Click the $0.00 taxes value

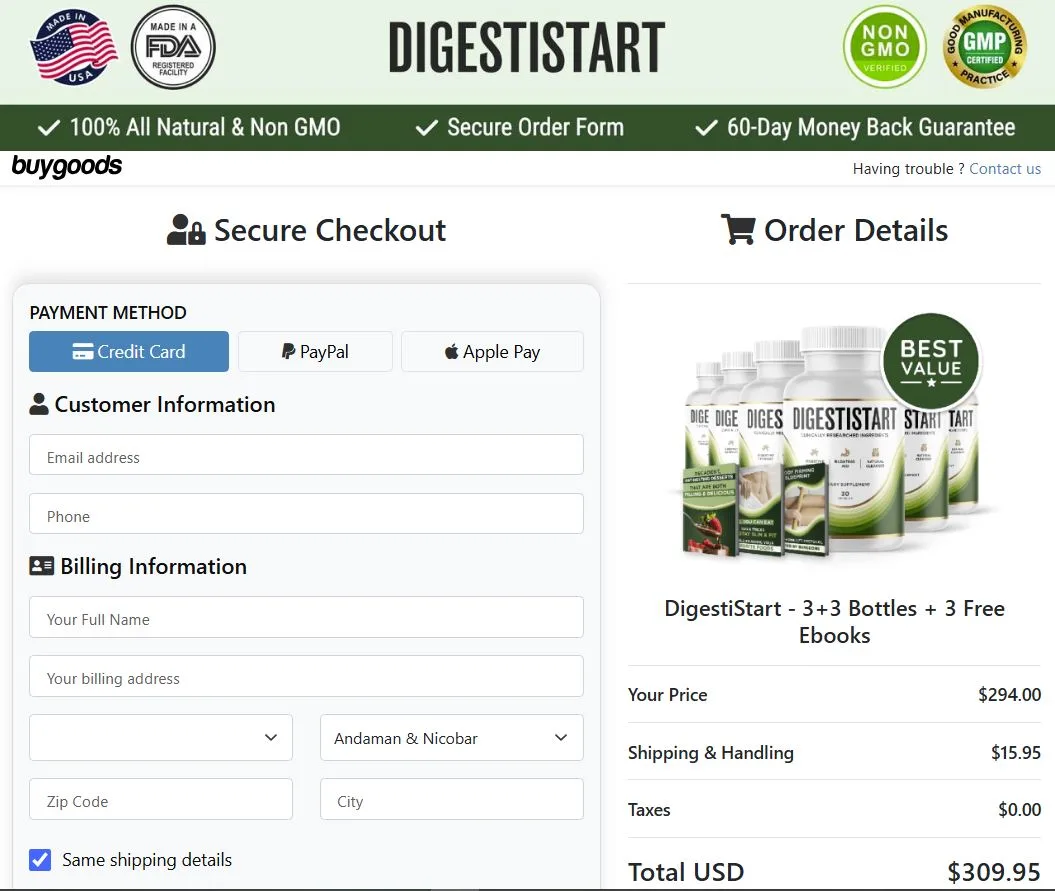(x=1019, y=810)
